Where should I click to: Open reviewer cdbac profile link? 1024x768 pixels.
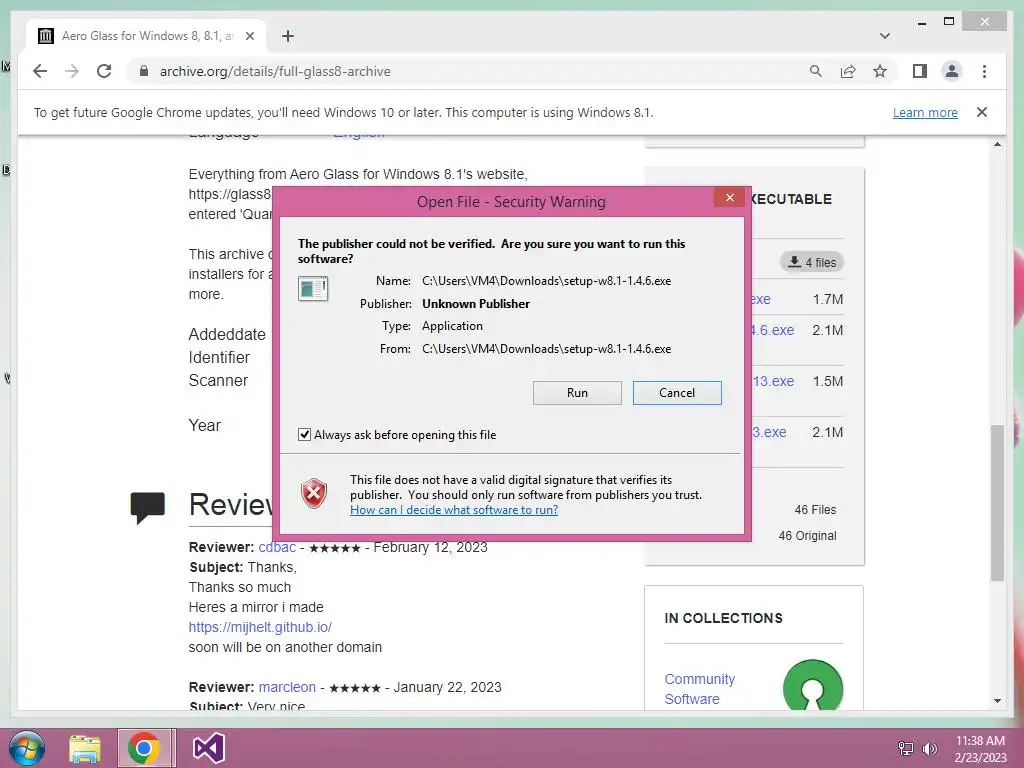[x=277, y=547]
